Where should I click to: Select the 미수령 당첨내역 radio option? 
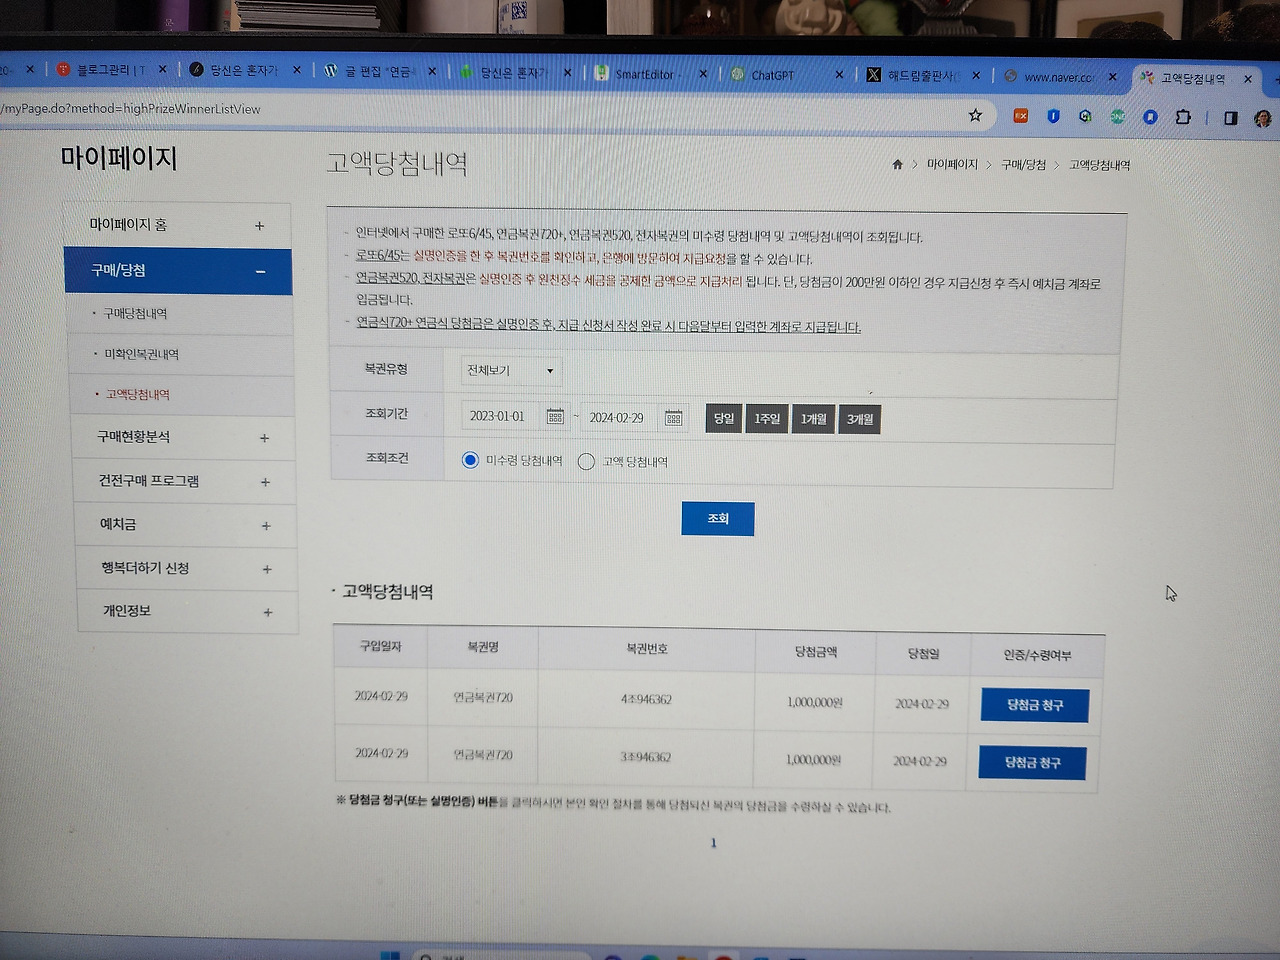click(x=470, y=460)
